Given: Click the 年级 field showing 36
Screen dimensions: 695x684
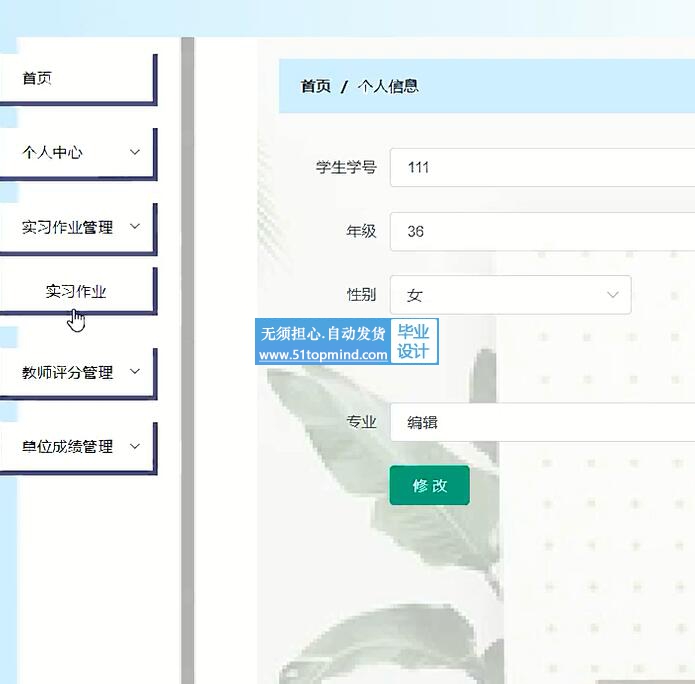Looking at the screenshot, I should tap(543, 231).
